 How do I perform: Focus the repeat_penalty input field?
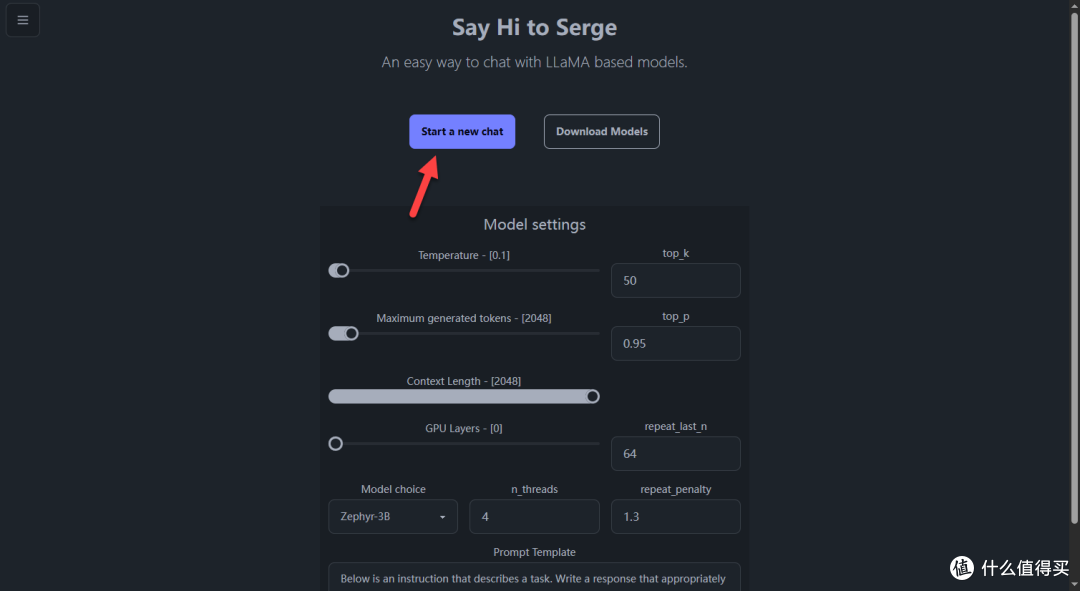(676, 517)
